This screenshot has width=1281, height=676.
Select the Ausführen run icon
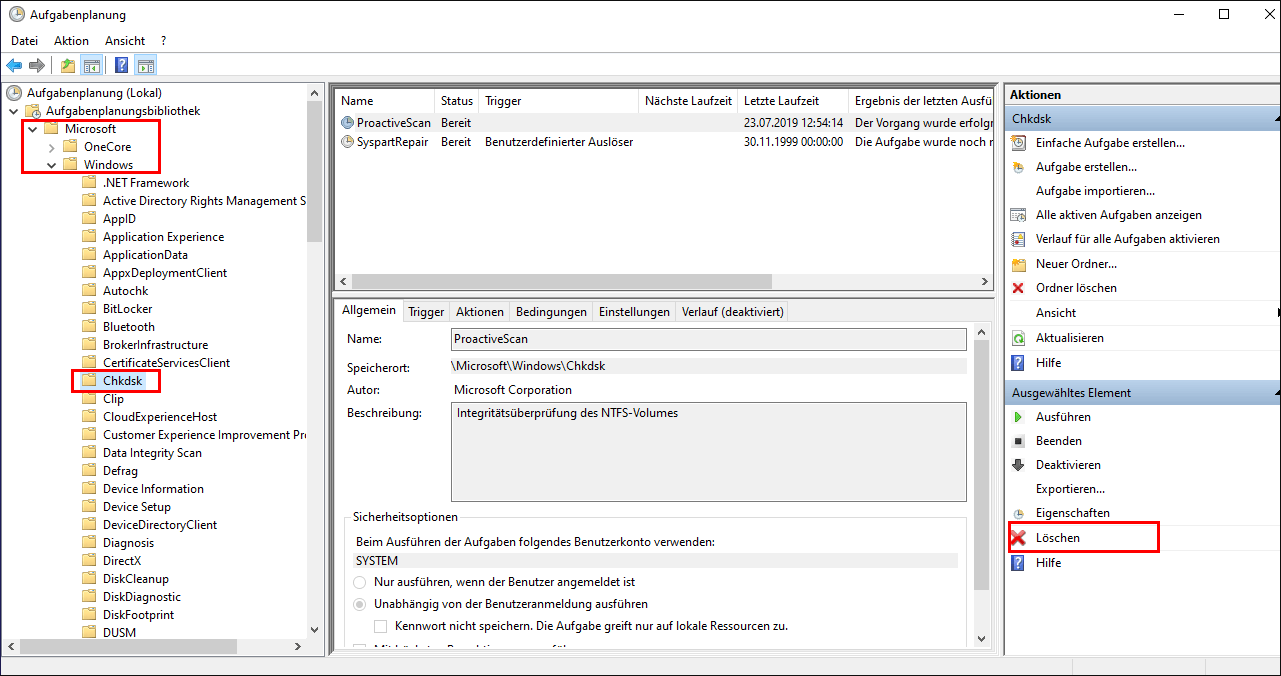point(1018,417)
